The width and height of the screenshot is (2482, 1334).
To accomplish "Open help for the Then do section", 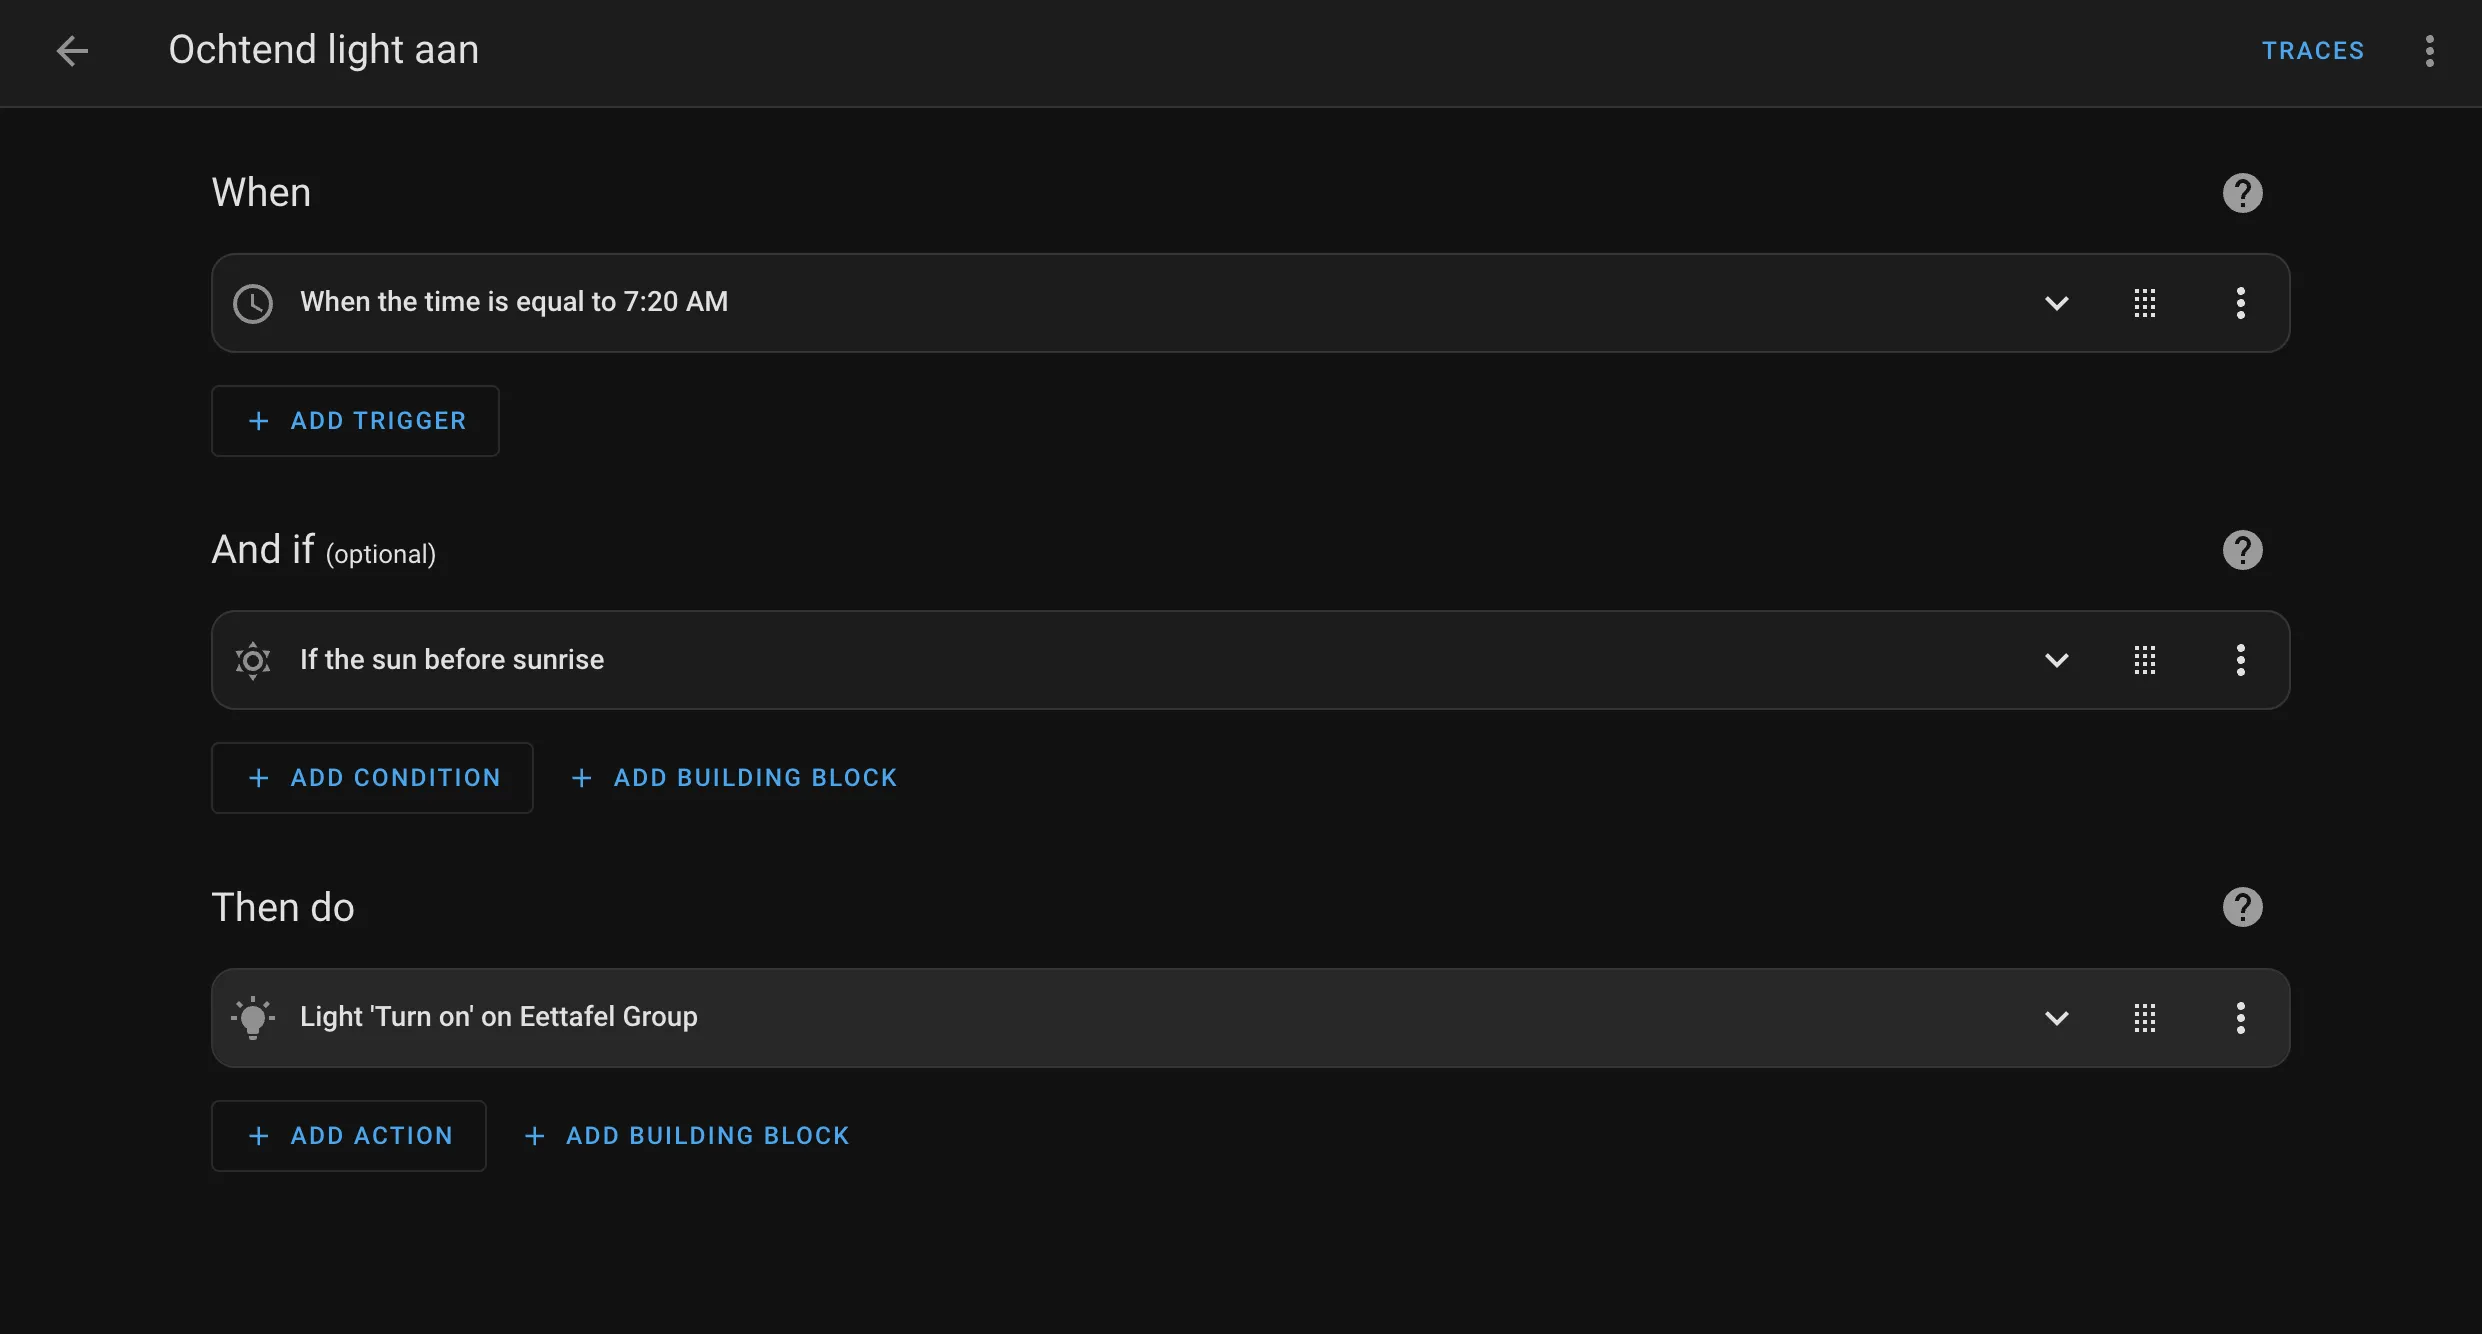I will pos(2242,907).
